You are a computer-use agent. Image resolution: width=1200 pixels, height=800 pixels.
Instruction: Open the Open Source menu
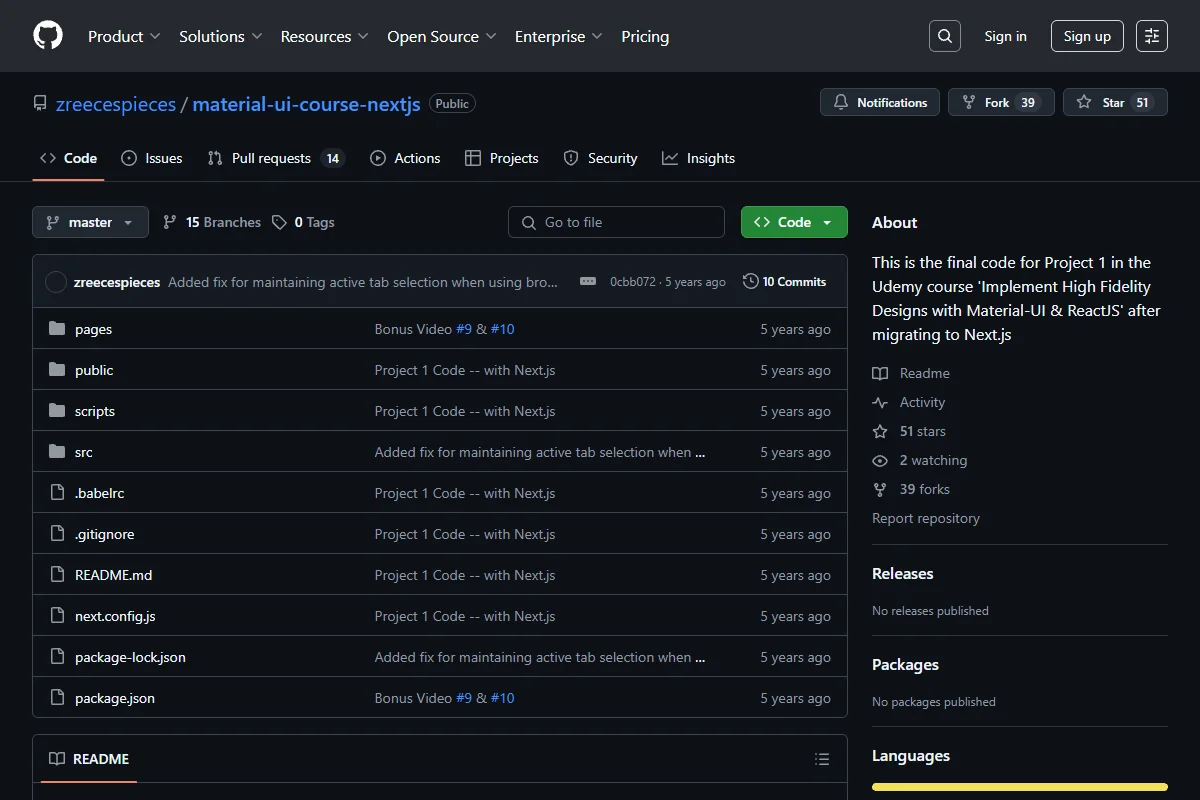[x=442, y=36]
